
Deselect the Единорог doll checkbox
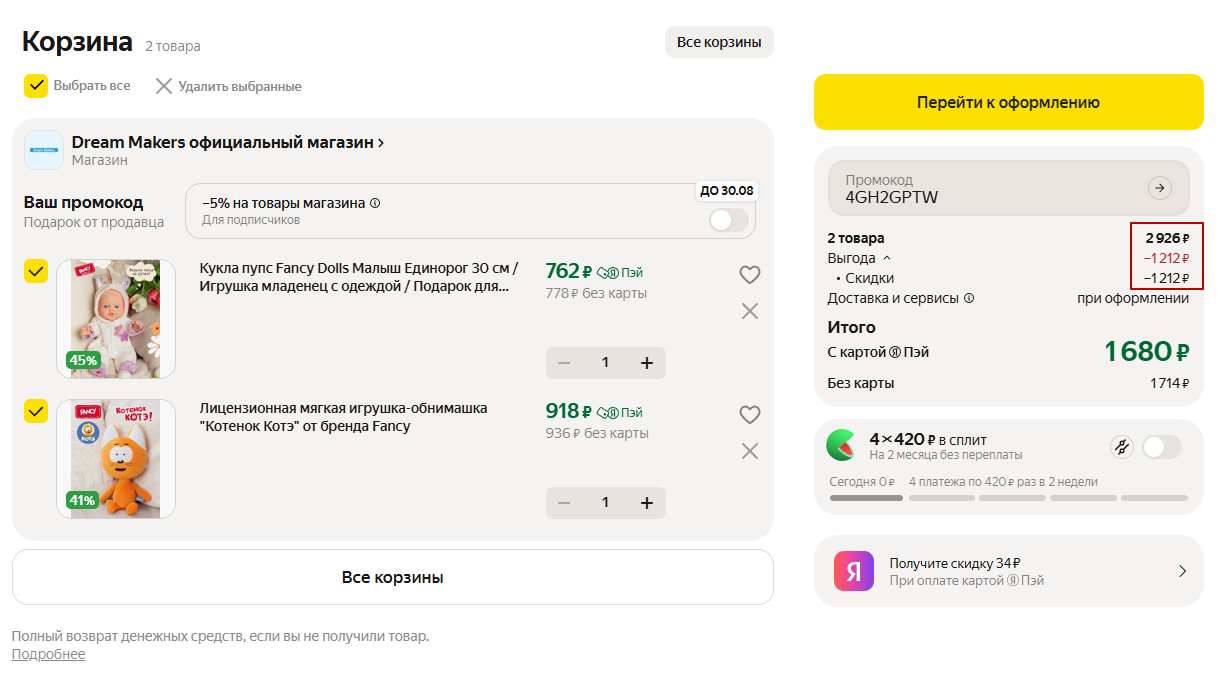36,271
